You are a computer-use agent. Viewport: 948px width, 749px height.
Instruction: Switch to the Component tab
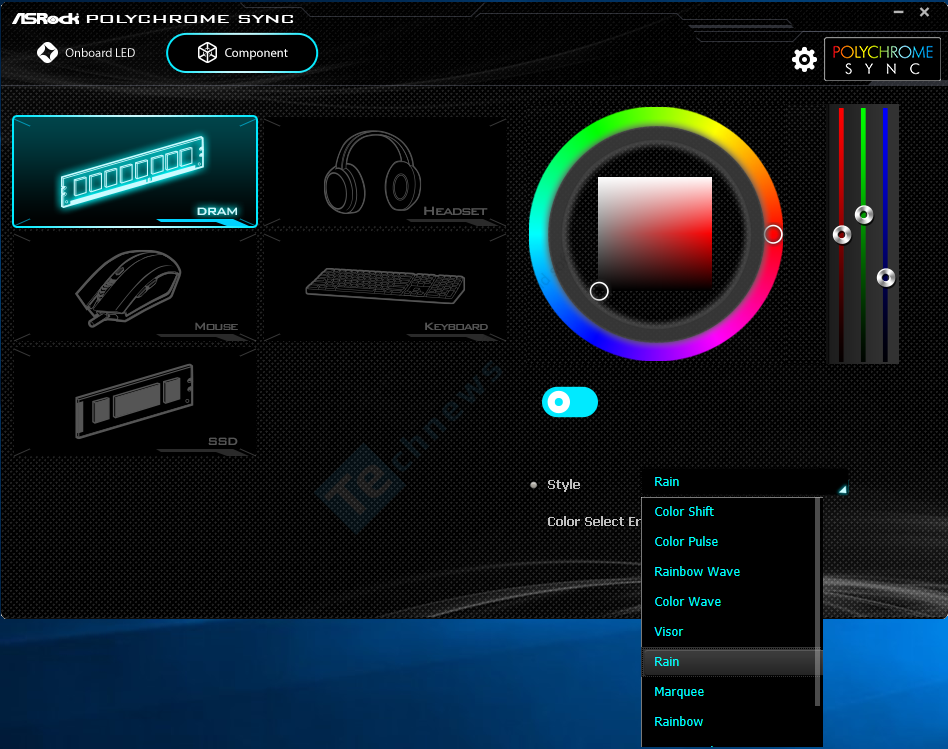click(x=242, y=53)
